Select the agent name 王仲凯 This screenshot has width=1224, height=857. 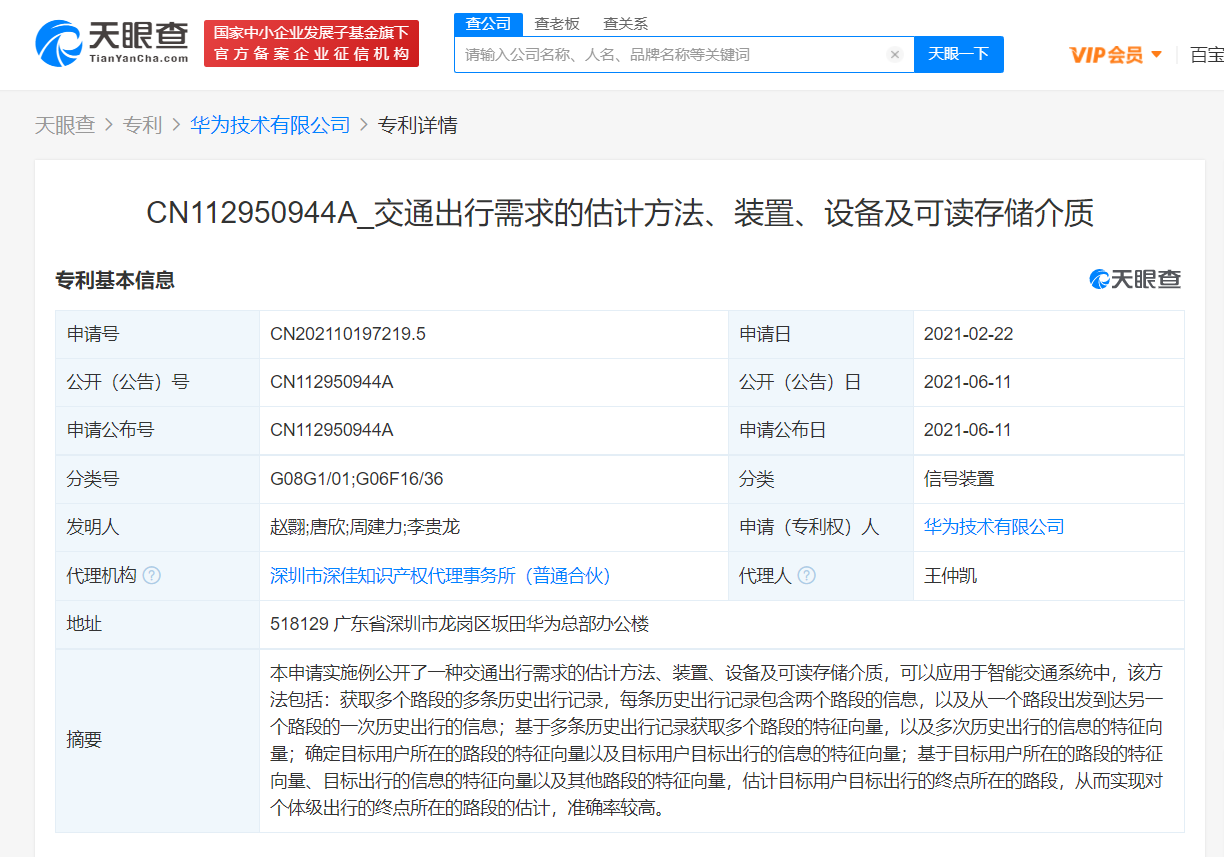[x=950, y=576]
